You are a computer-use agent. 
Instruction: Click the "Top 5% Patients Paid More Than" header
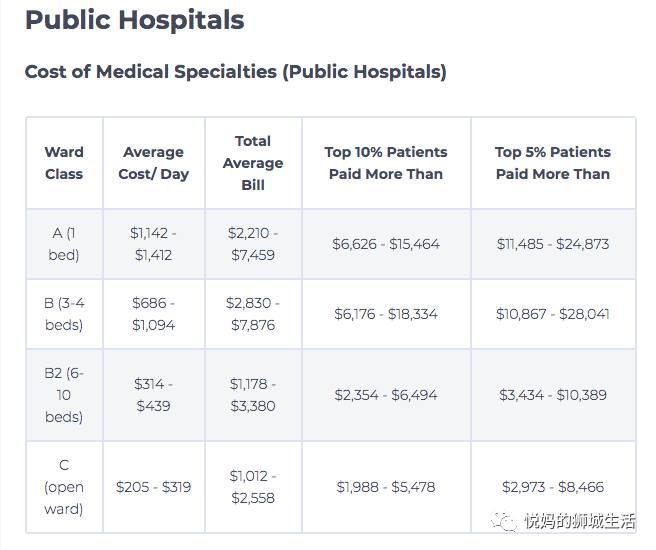tap(553, 163)
